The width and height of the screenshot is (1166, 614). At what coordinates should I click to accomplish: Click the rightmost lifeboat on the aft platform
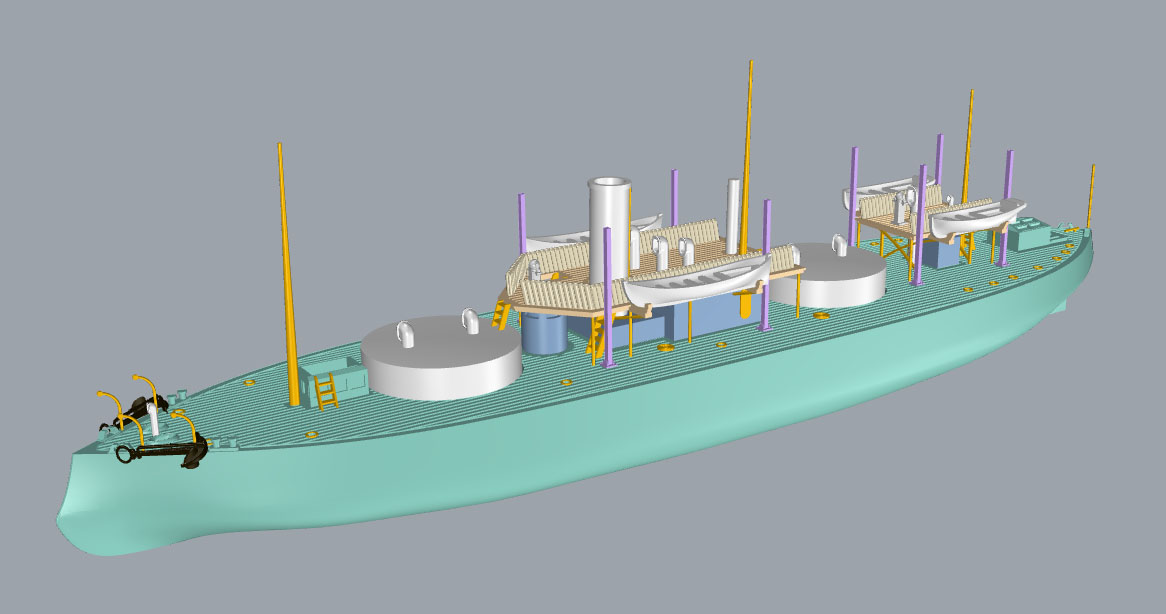pyautogui.click(x=978, y=217)
